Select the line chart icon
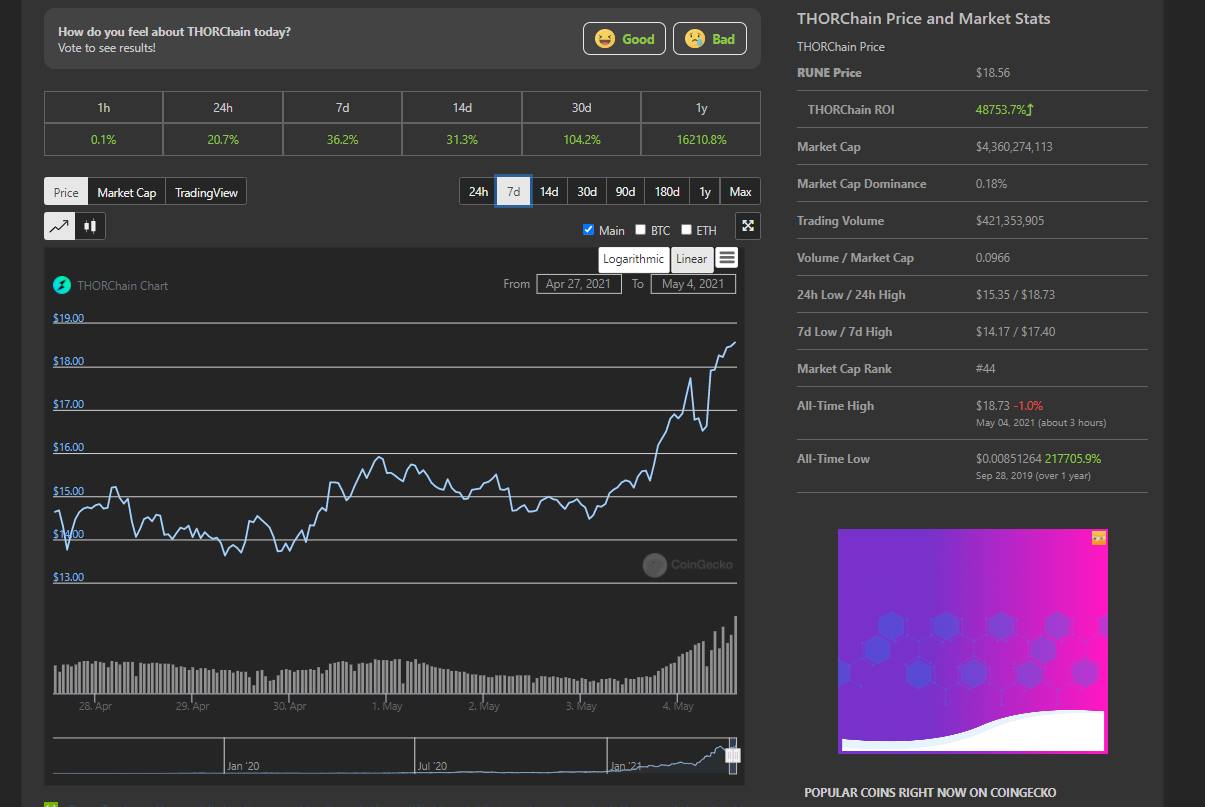This screenshot has height=807, width=1205. pos(60,226)
